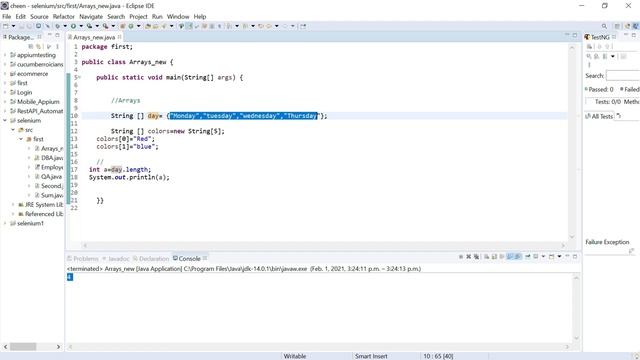Open the Display Selected Console dropdown
This screenshot has height=360, width=640.
pos(543,257)
